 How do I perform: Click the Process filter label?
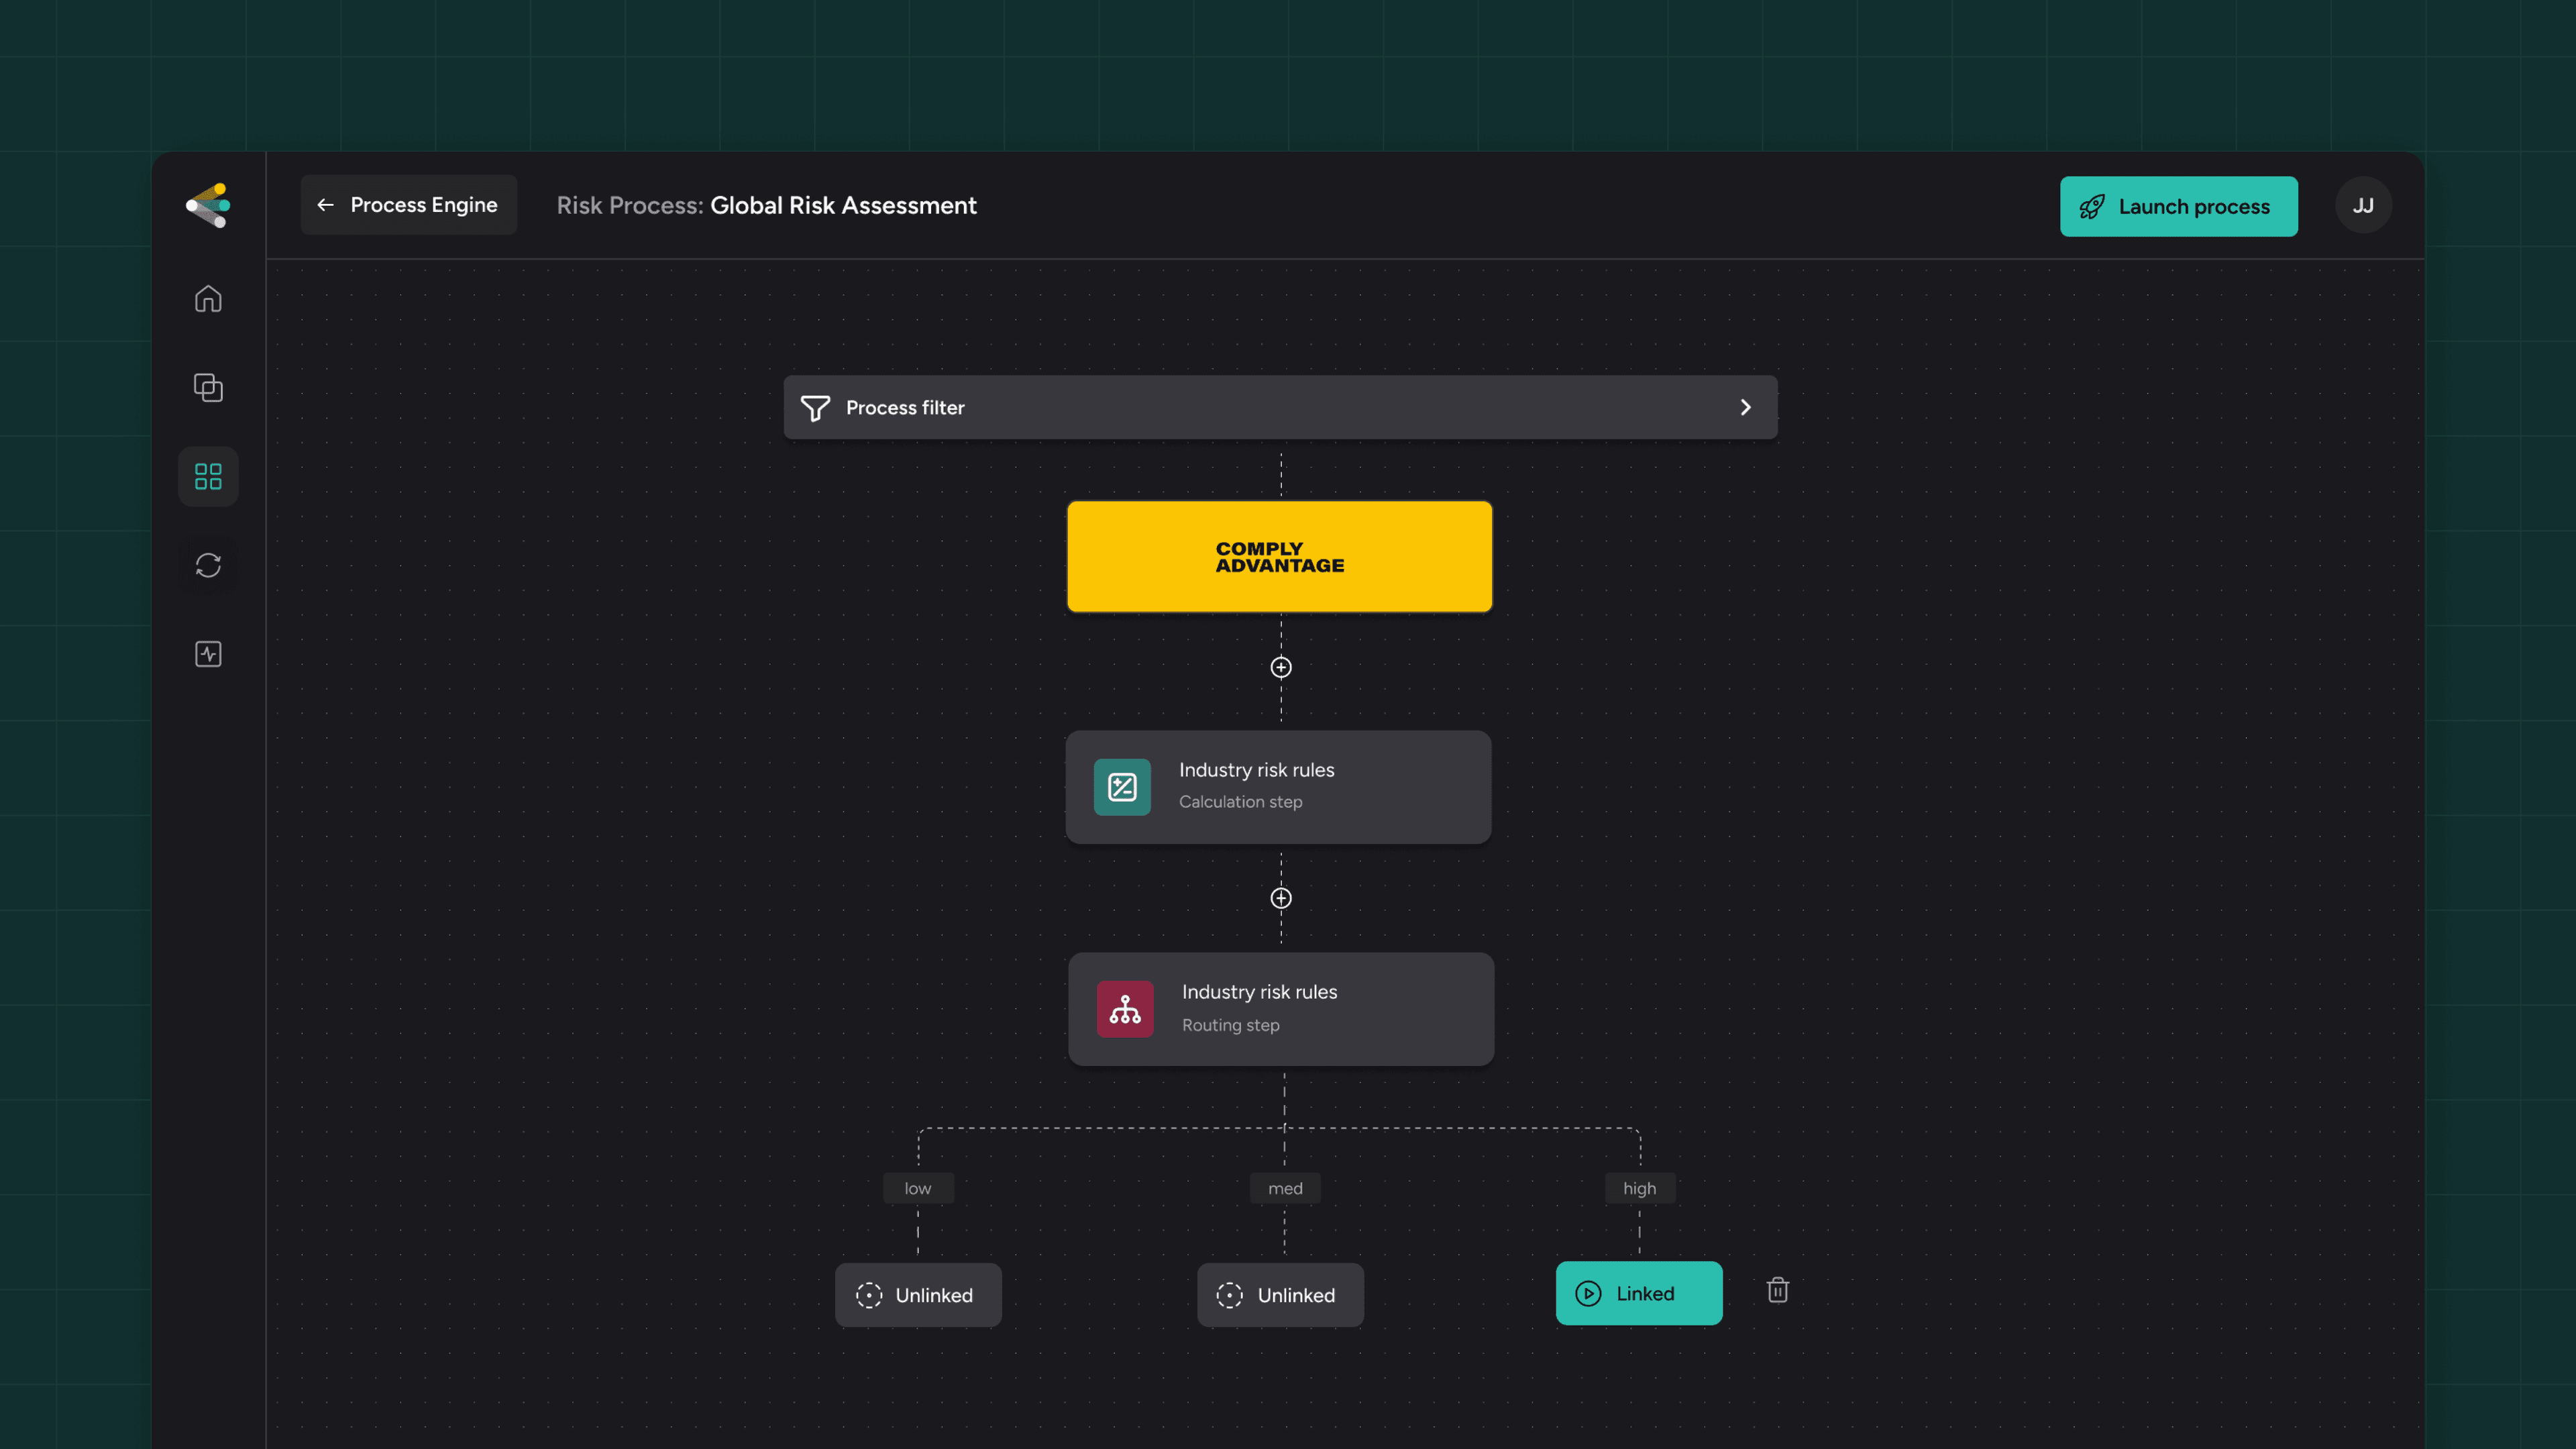click(905, 408)
